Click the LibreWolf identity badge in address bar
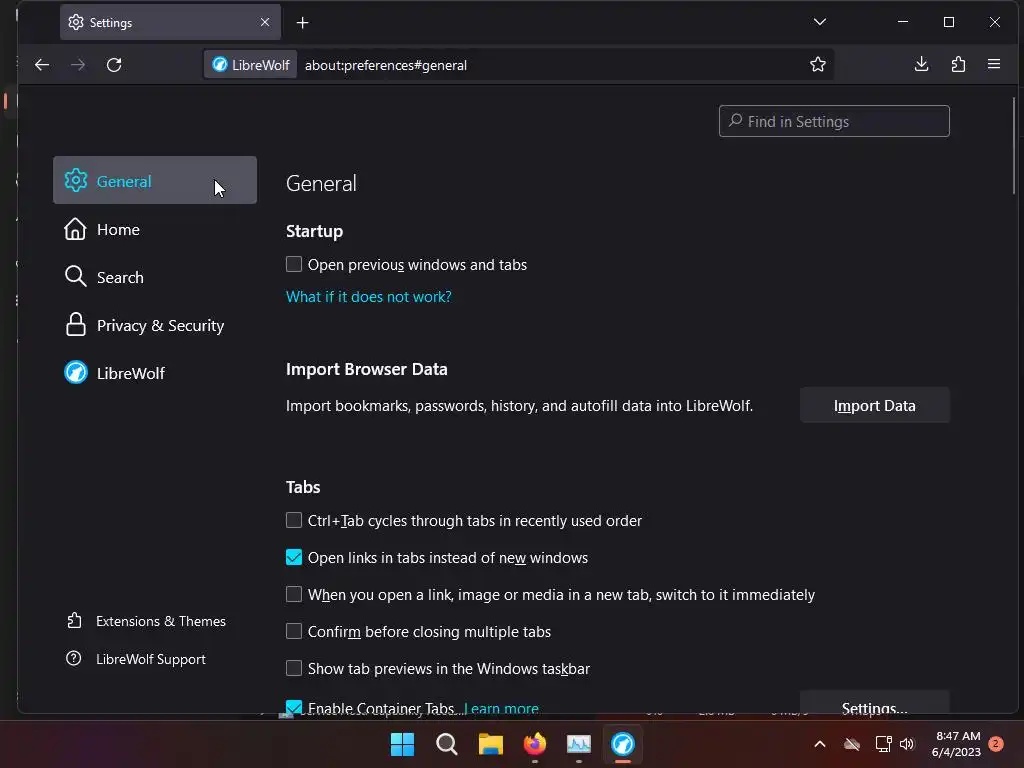The width and height of the screenshot is (1024, 768). [x=251, y=65]
